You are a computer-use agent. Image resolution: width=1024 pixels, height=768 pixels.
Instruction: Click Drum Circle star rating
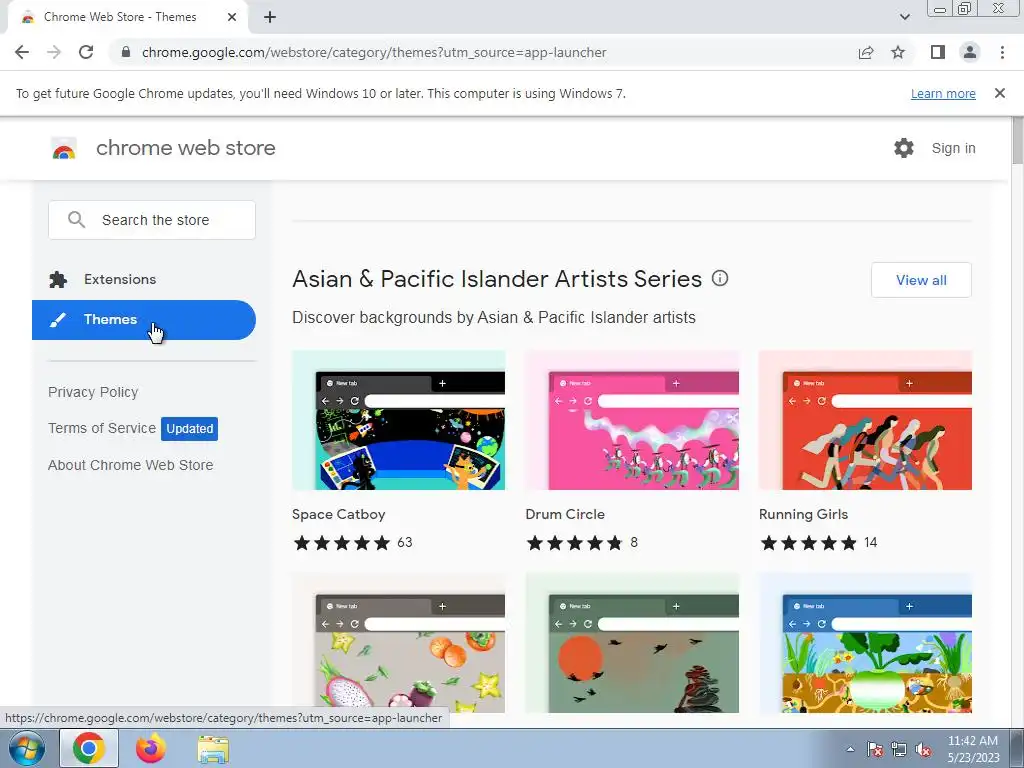coord(575,543)
